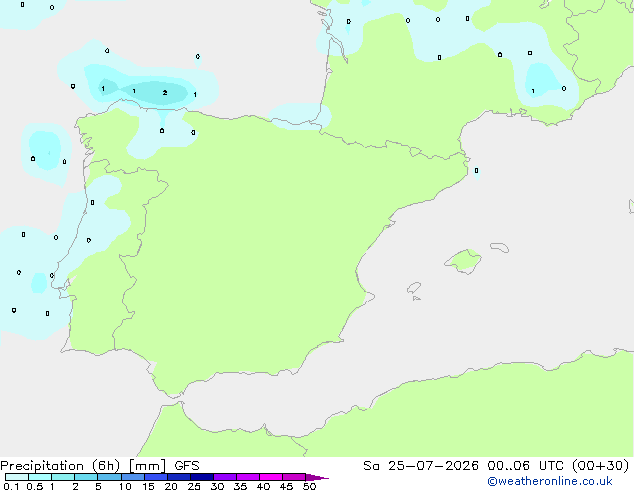Click the 'Sa 25-07-2026' date text
Screen dimensions: 634x490
pos(421,466)
